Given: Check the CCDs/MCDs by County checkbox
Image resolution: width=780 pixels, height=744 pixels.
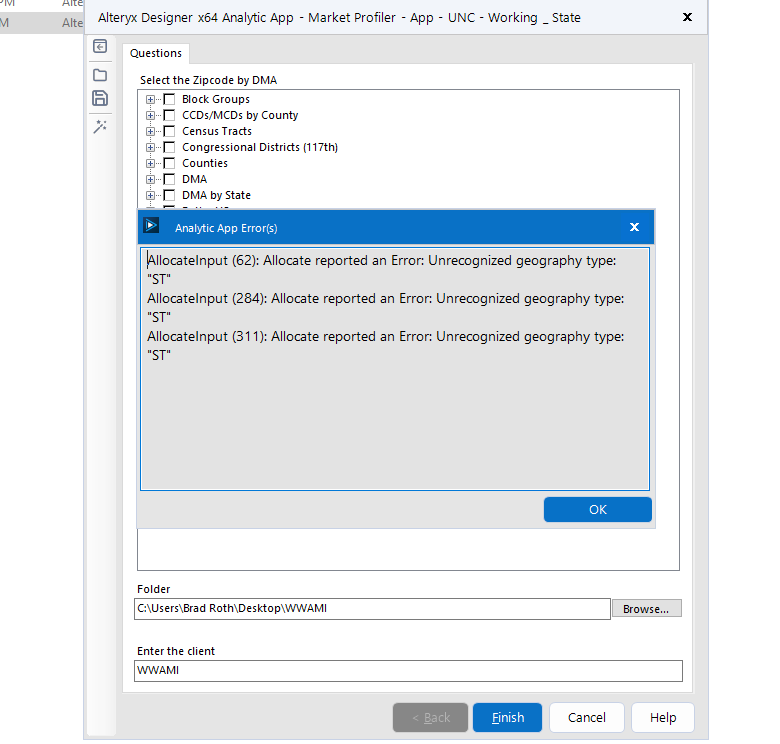Looking at the screenshot, I should [169, 115].
